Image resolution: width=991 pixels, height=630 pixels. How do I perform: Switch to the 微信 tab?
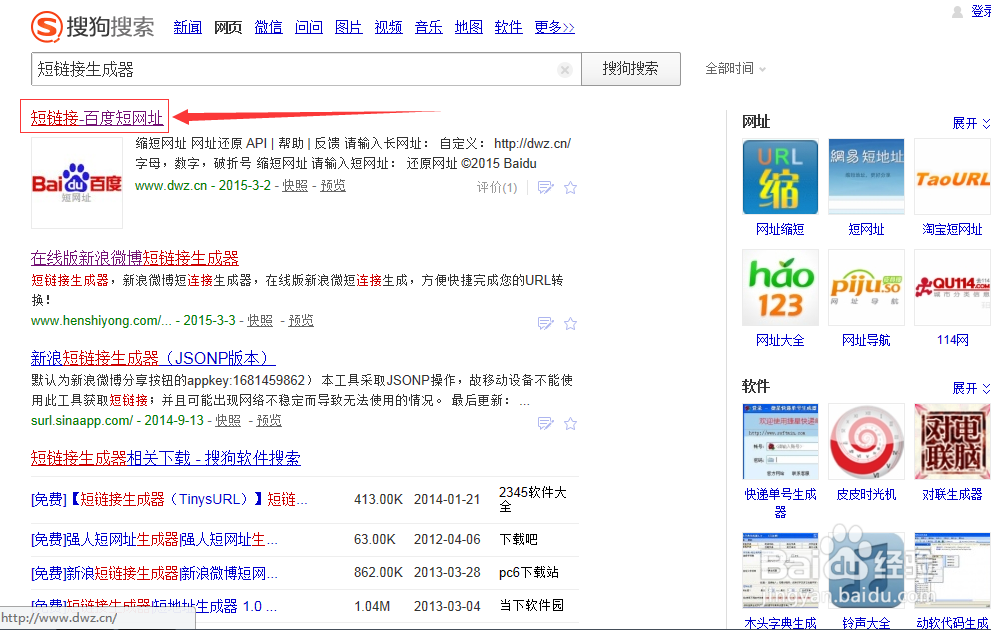coord(268,27)
